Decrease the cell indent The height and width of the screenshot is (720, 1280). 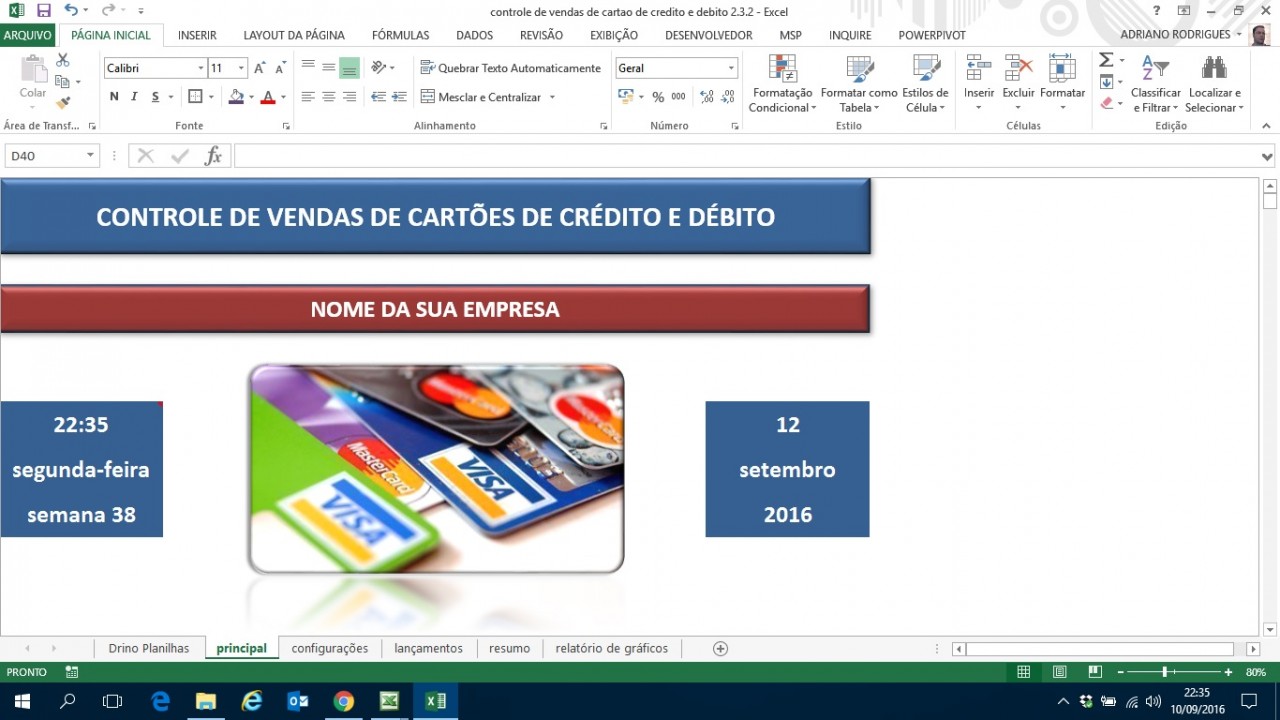point(378,97)
